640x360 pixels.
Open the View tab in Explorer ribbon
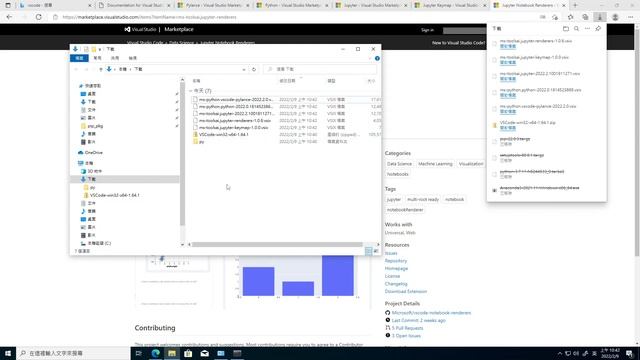pyautogui.click(x=133, y=58)
